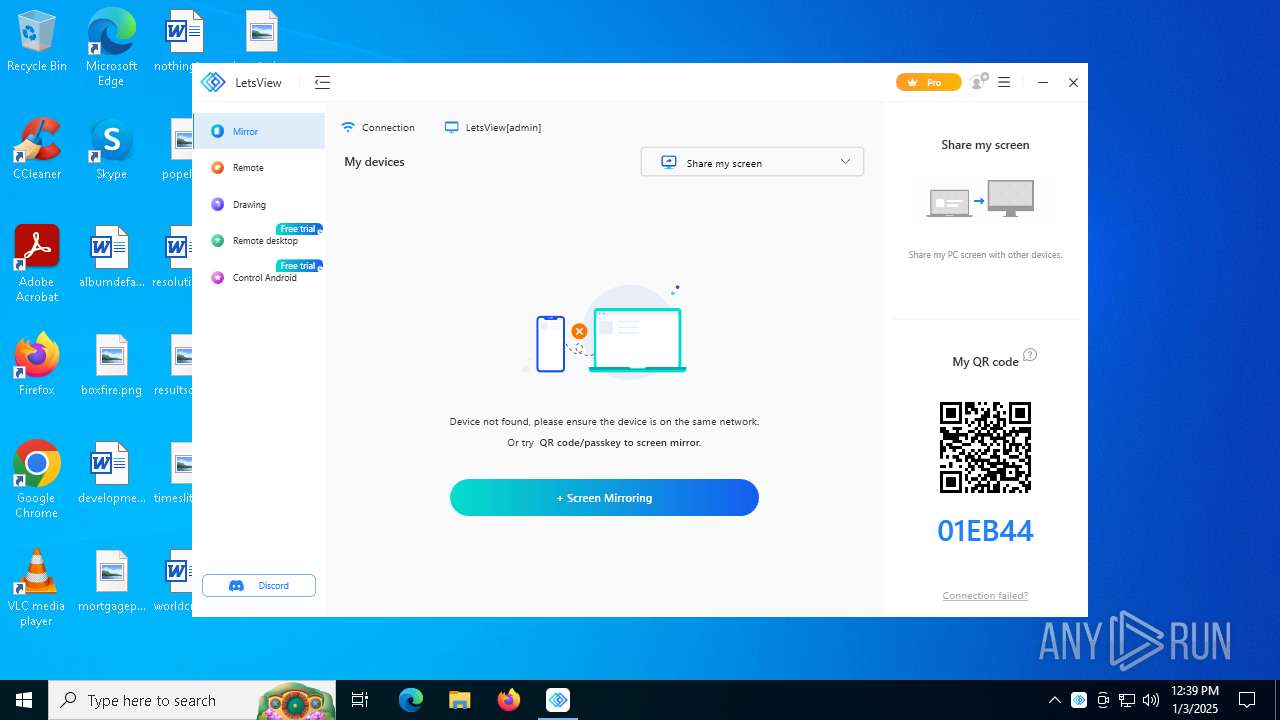
Task: Click the passkey 01EB44
Action: point(985,531)
